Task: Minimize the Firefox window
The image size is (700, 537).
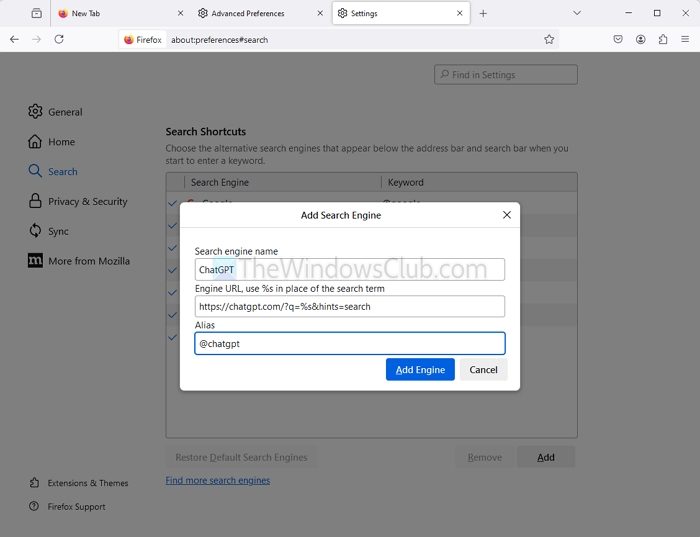Action: (x=629, y=13)
